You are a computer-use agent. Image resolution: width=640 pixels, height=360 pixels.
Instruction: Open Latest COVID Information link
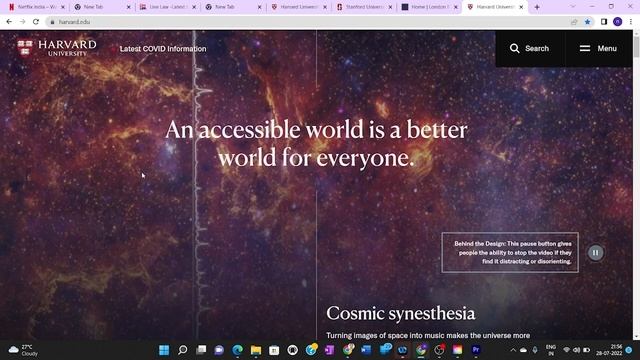point(163,49)
